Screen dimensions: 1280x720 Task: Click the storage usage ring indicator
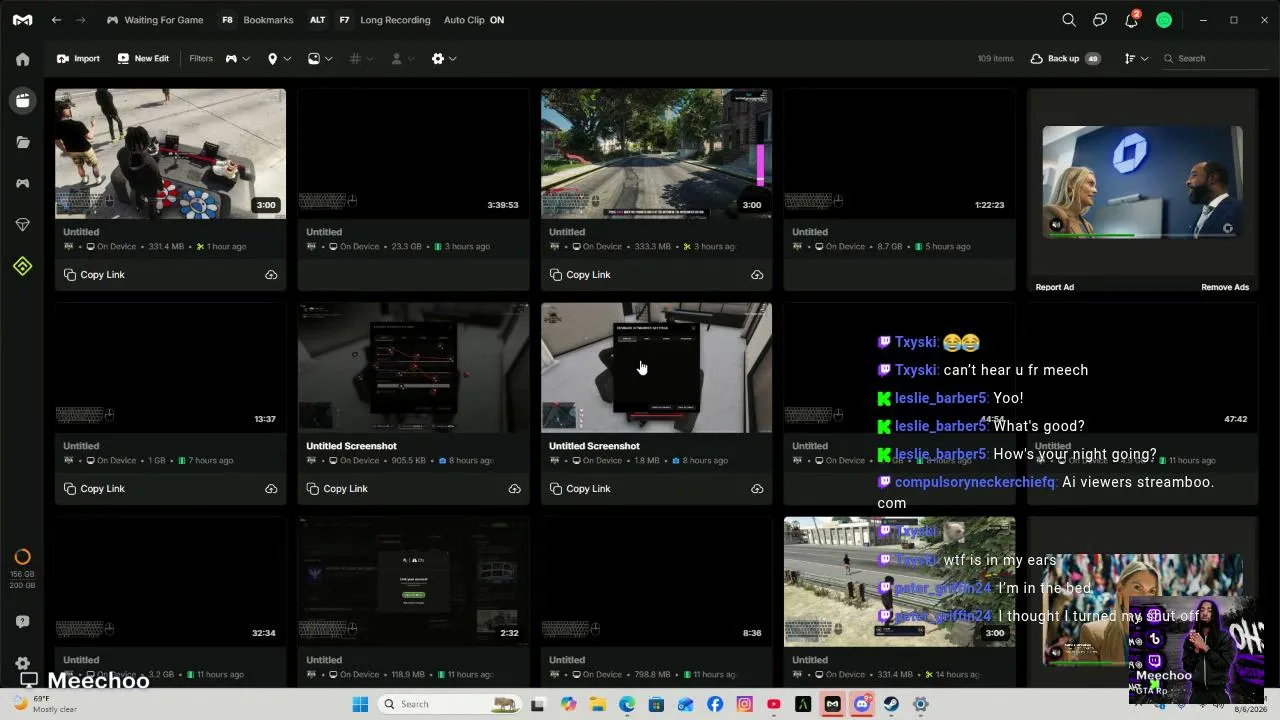point(22,557)
